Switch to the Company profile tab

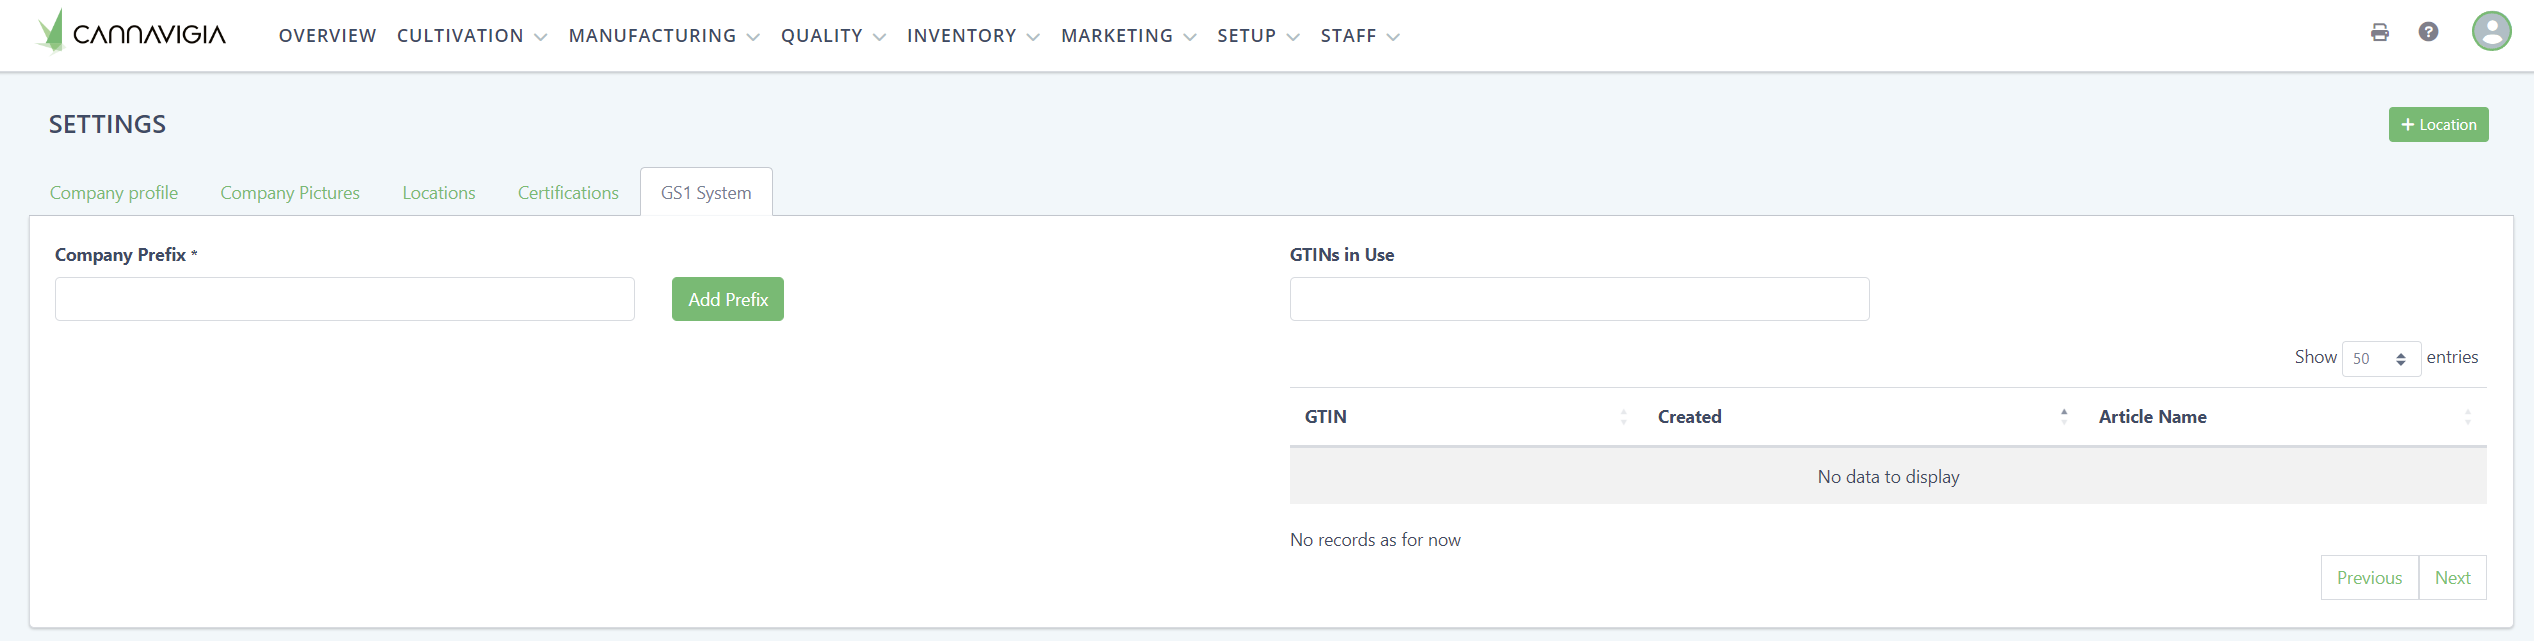[114, 193]
